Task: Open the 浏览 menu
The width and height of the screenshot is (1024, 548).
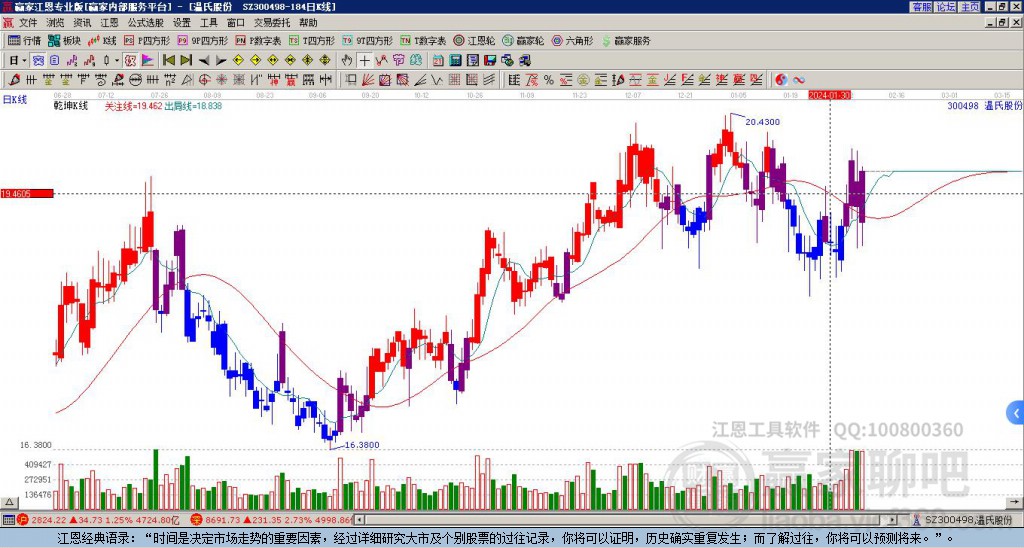Action: click(x=55, y=23)
